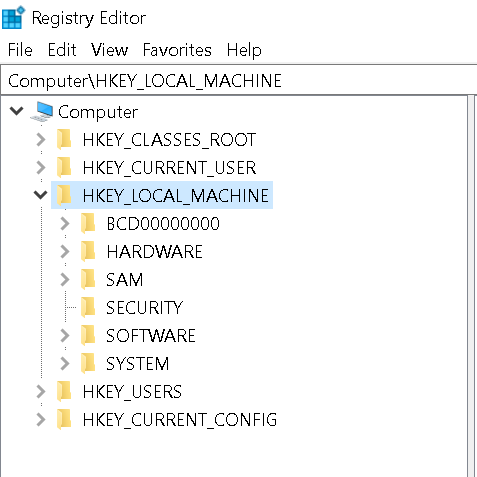Click the BCD00000000 folder icon
This screenshot has height=477, width=477.
pos(88,223)
